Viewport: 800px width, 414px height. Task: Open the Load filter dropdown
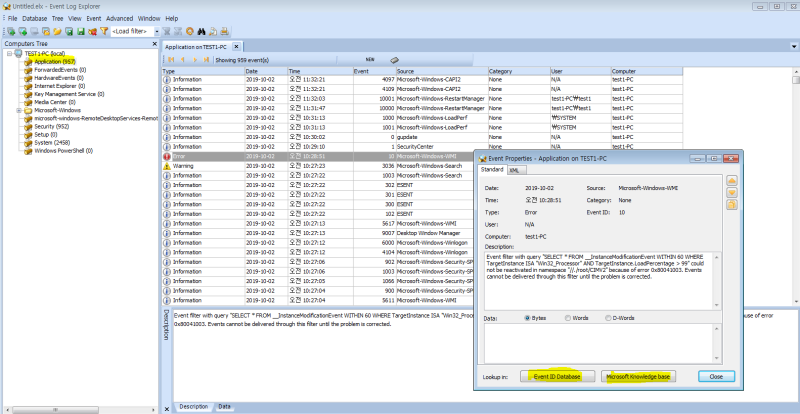[x=157, y=32]
